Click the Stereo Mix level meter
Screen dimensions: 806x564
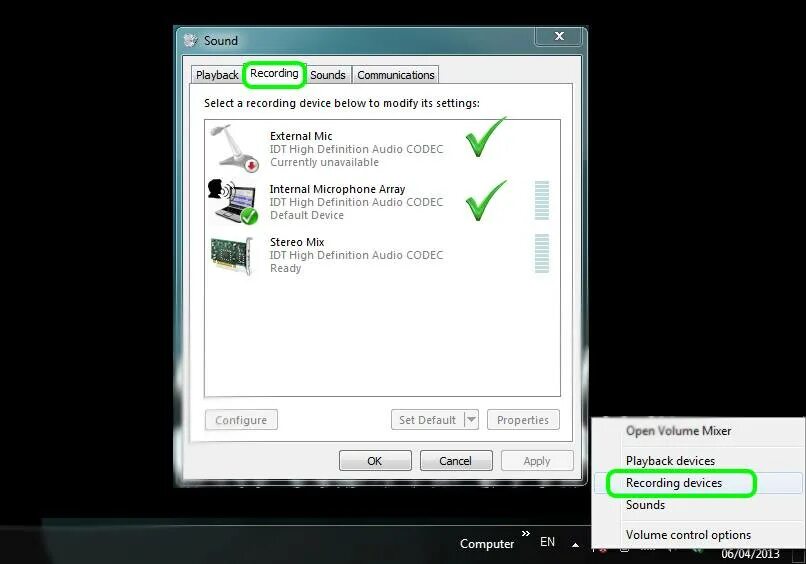(x=542, y=253)
